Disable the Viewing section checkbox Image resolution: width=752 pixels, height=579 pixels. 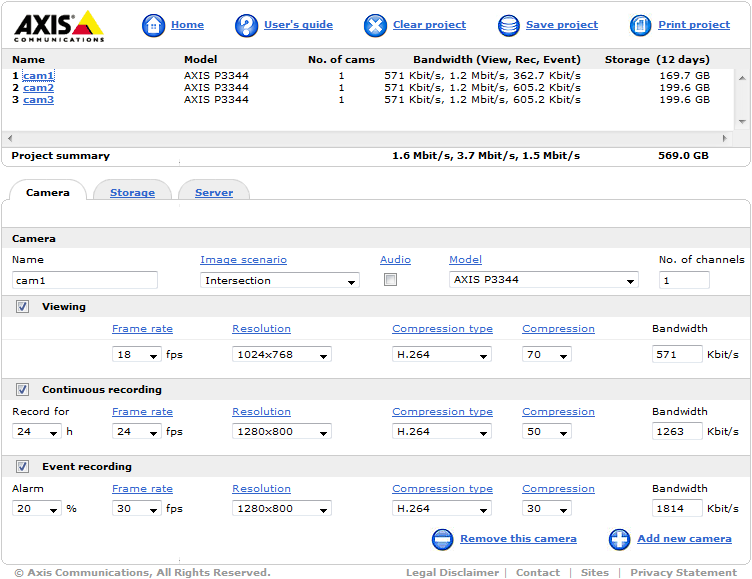[x=23, y=307]
